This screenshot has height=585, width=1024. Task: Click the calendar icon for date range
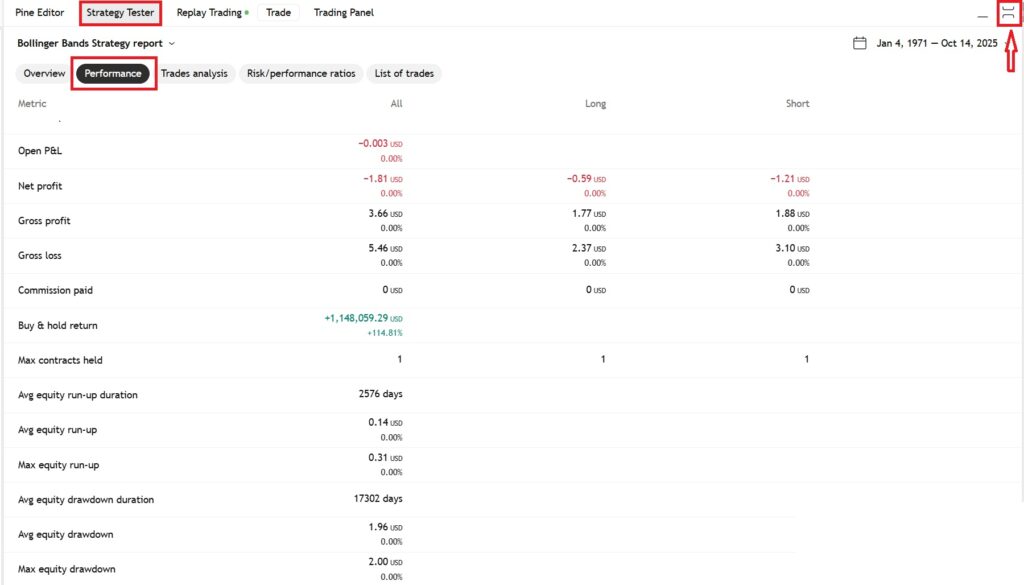pyautogui.click(x=859, y=43)
